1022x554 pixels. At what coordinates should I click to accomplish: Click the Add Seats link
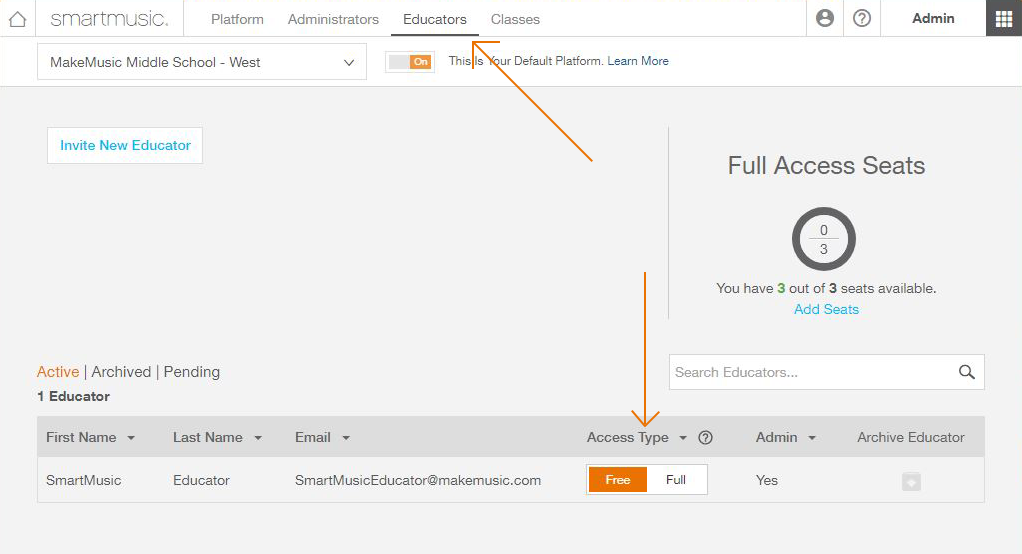click(826, 309)
